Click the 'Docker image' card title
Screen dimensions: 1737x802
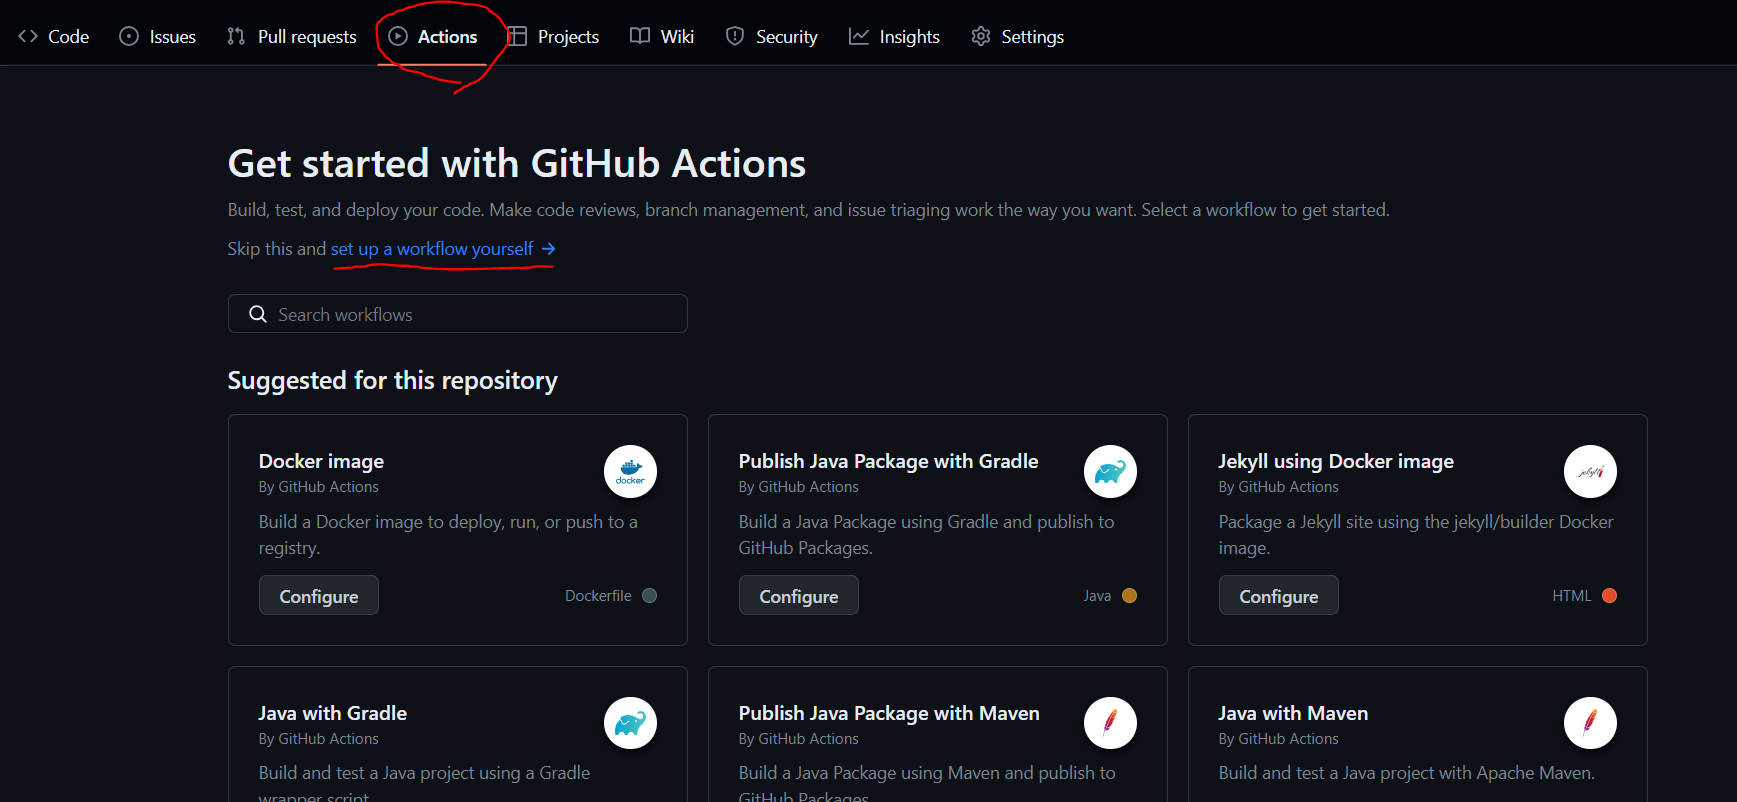coord(321,461)
